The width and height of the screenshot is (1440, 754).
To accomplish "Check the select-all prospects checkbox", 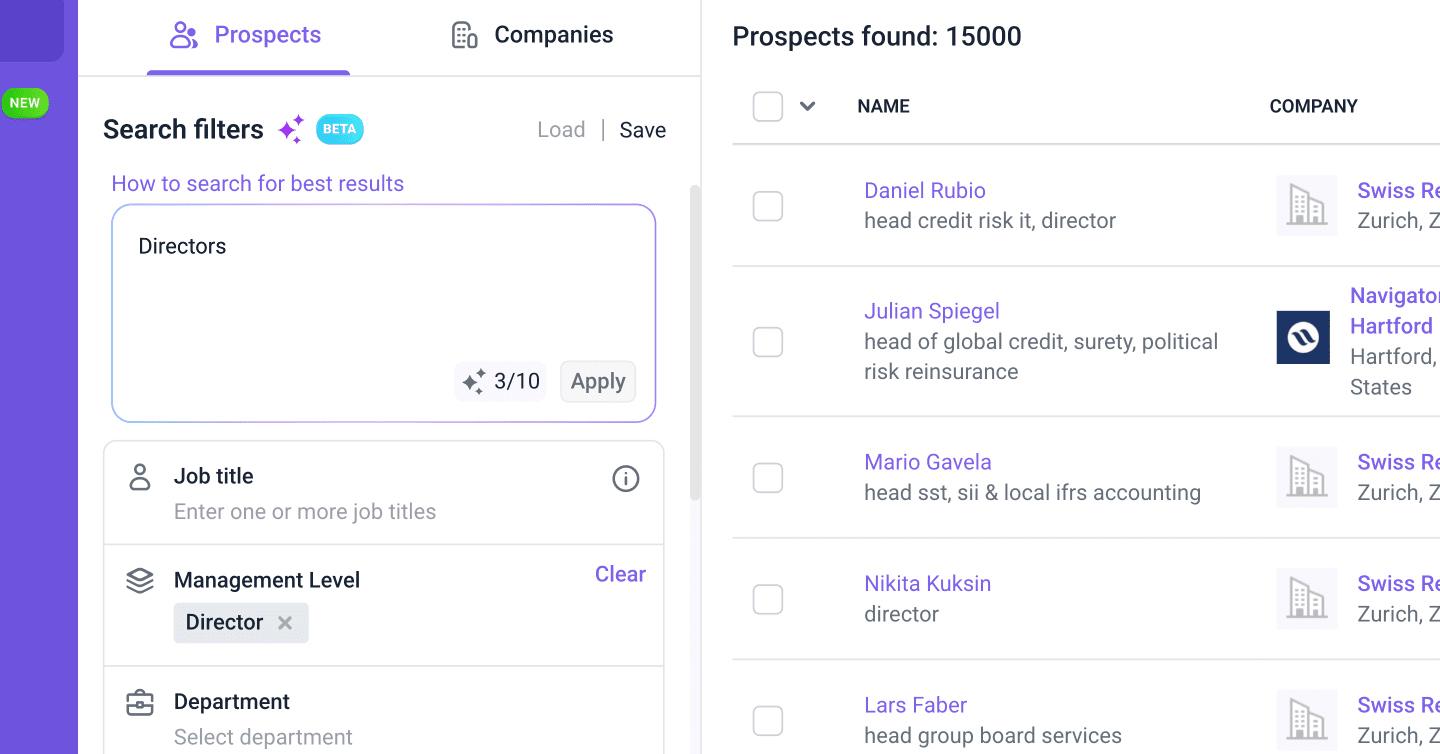I will 768,106.
